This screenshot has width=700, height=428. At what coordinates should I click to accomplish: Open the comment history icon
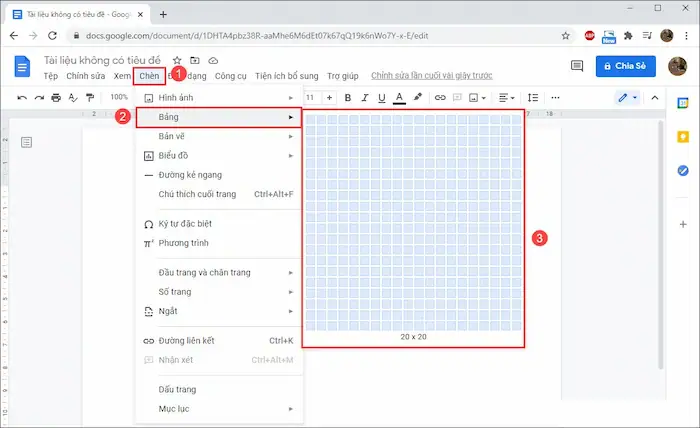(x=576, y=66)
